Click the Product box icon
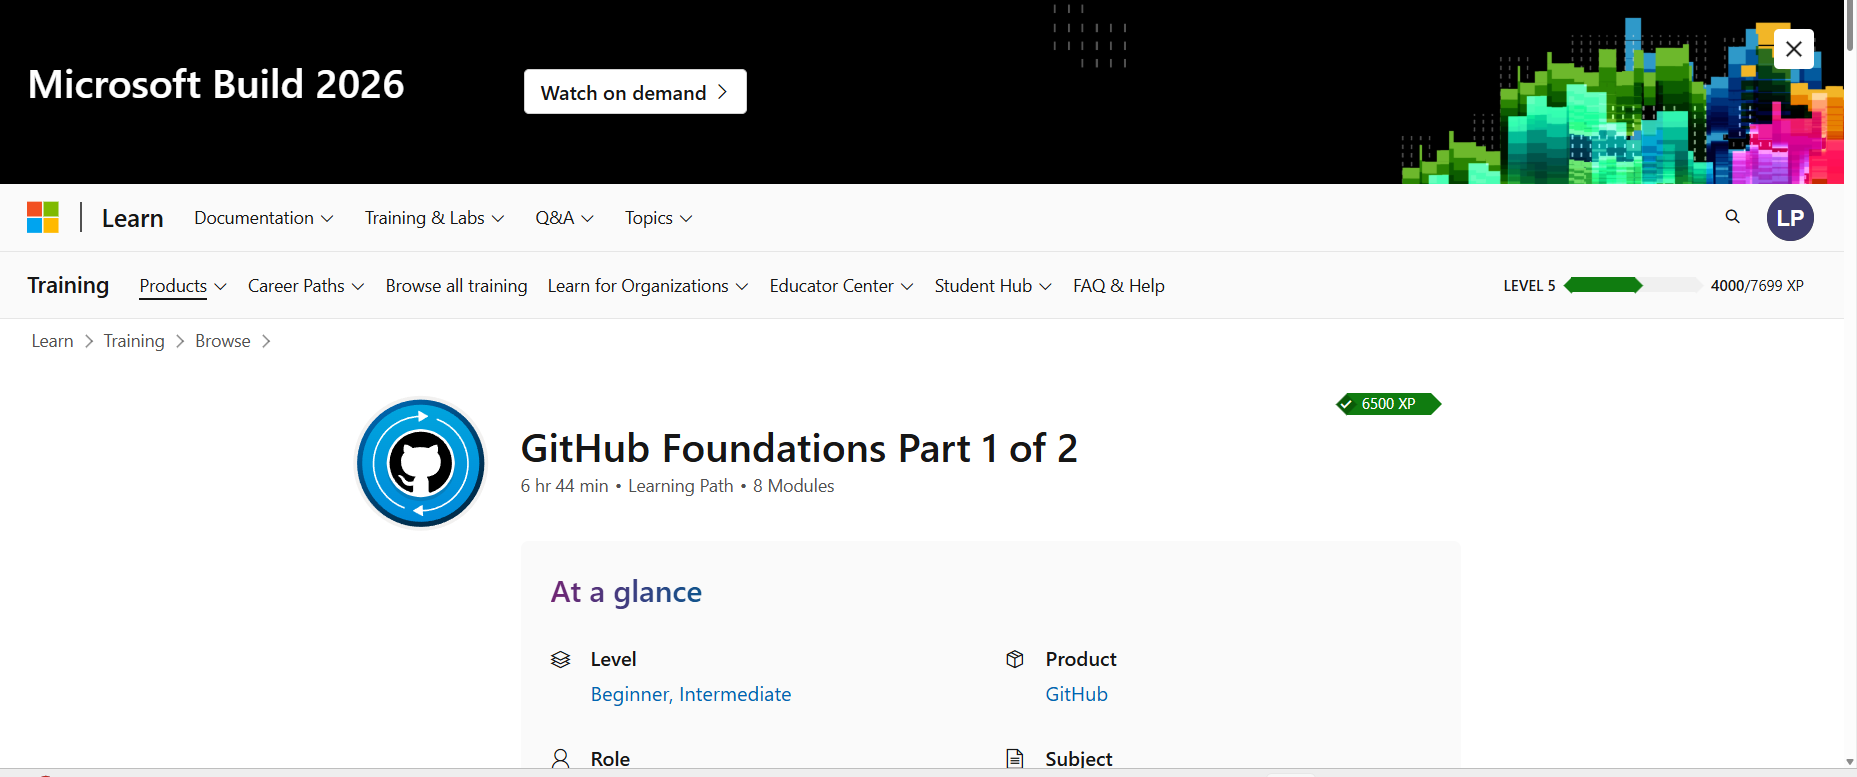 click(x=1015, y=659)
